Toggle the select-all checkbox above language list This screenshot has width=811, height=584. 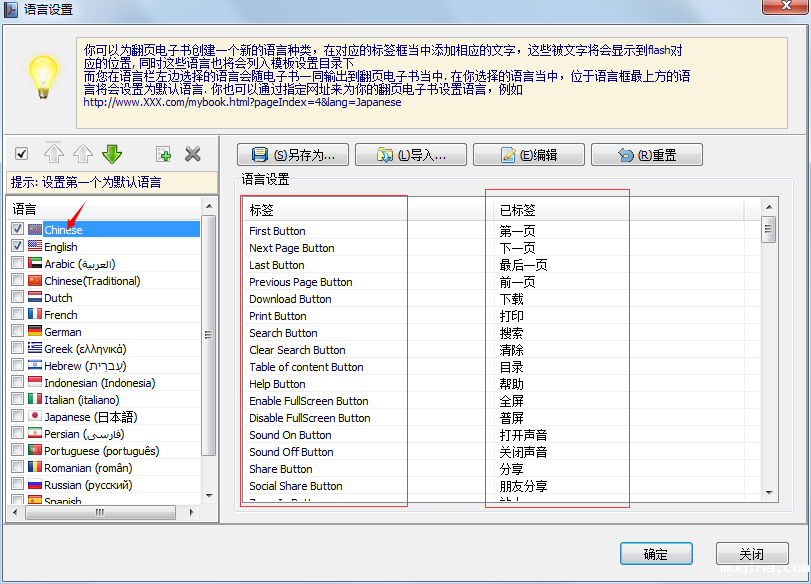coord(22,154)
